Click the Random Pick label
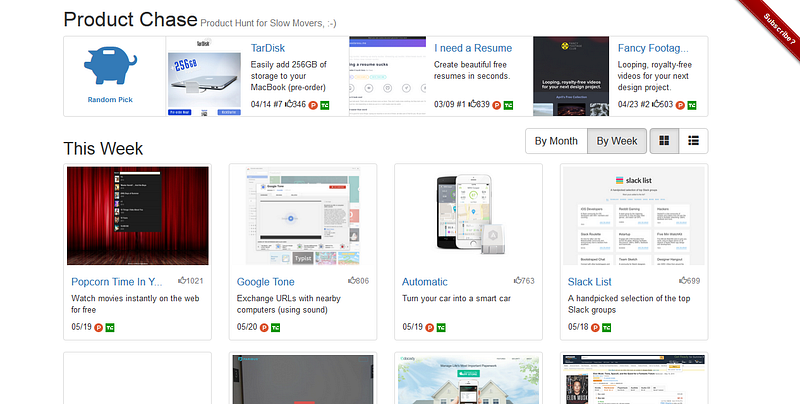The width and height of the screenshot is (800, 404). tap(110, 99)
